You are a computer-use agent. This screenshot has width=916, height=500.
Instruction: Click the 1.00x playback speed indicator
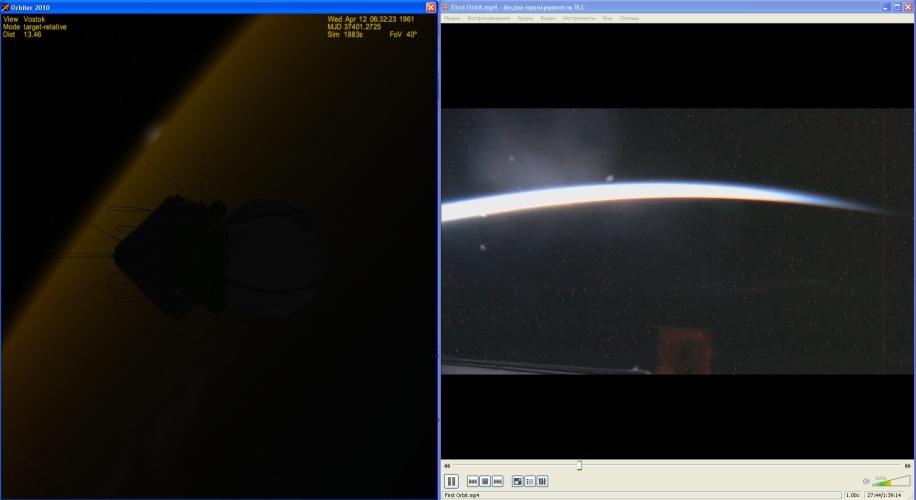coord(852,495)
